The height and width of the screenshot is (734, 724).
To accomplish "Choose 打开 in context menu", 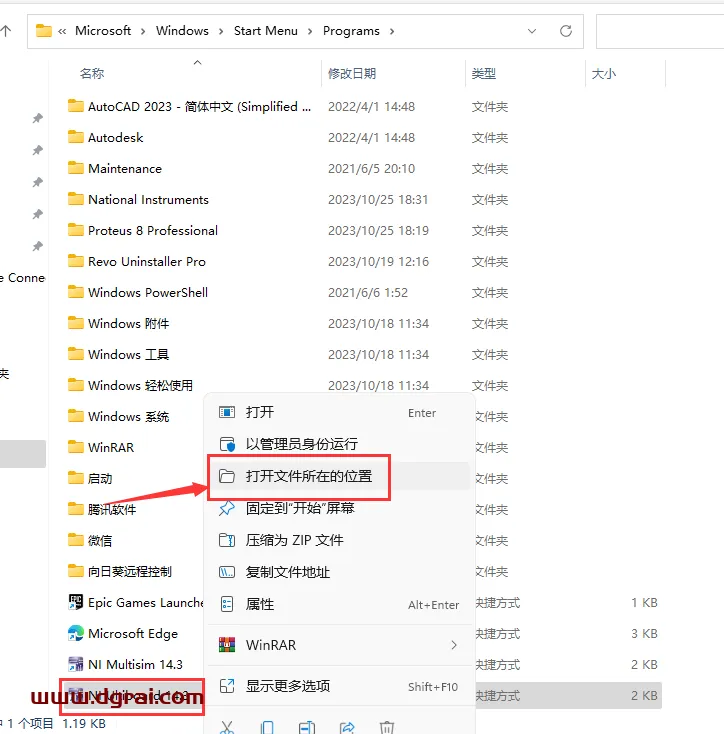I will pyautogui.click(x=339, y=412).
